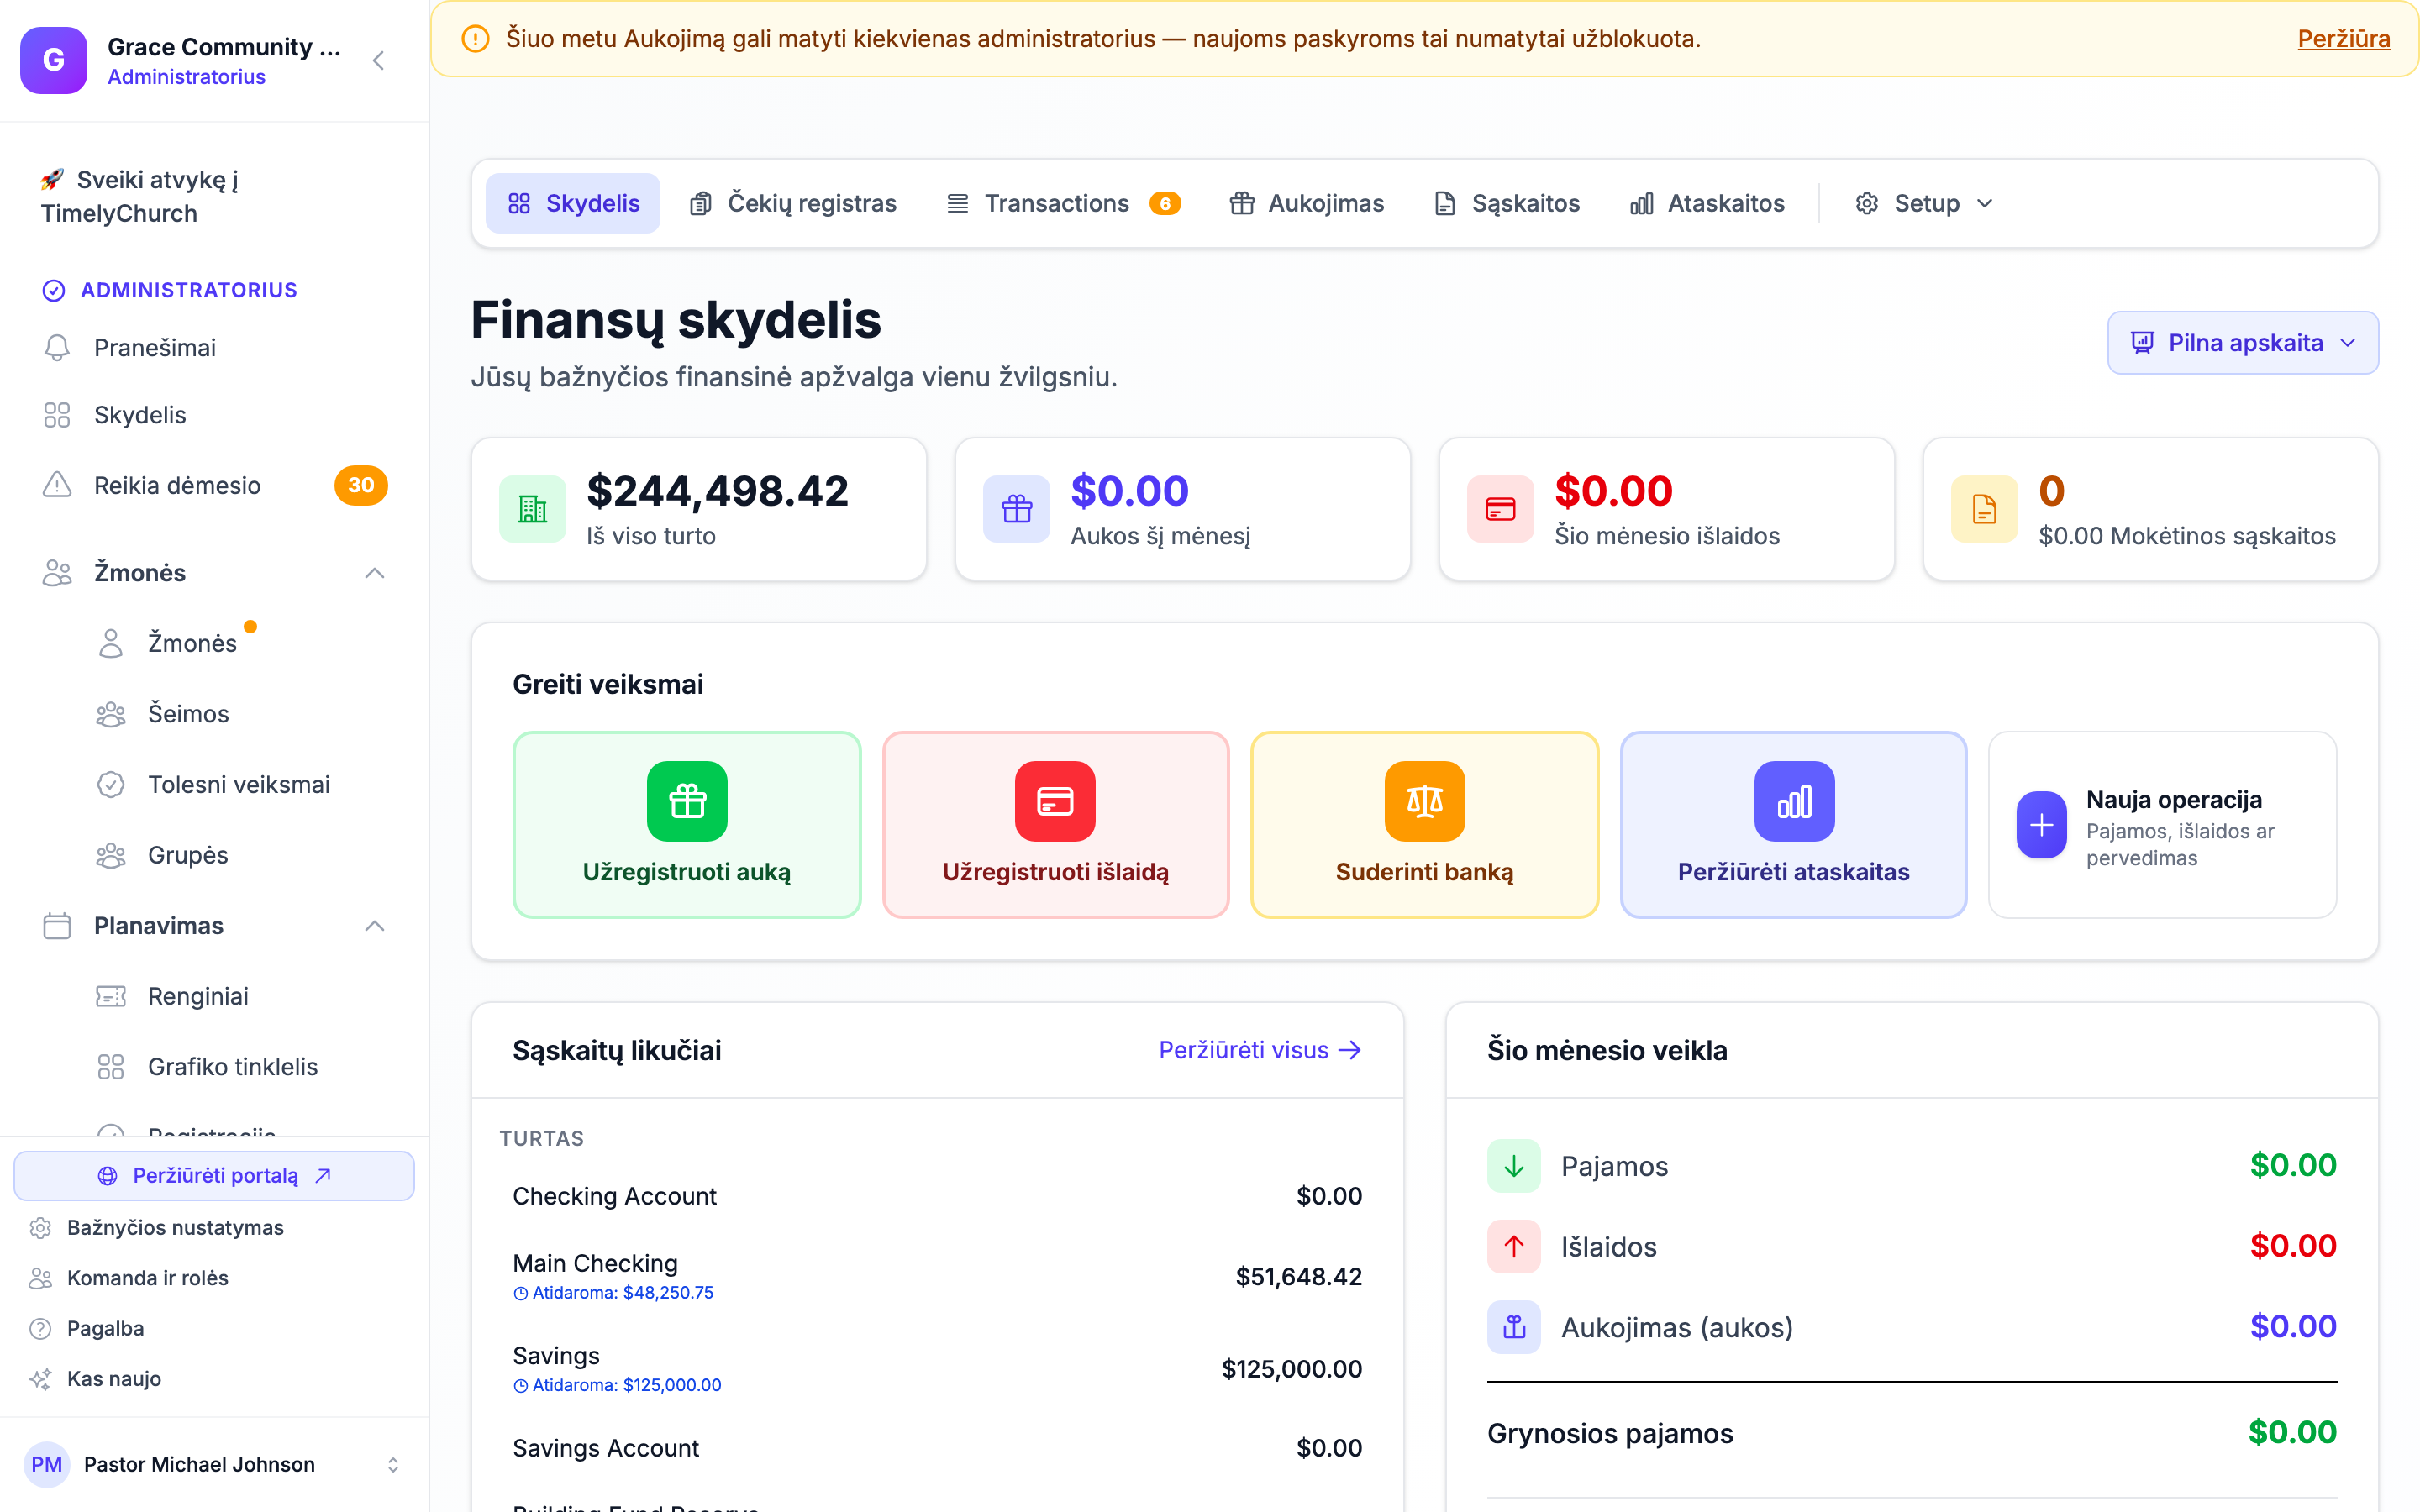The height and width of the screenshot is (1512, 2420).
Task: Click the Reikia dėmesio warning triangle icon
Action: click(x=57, y=485)
